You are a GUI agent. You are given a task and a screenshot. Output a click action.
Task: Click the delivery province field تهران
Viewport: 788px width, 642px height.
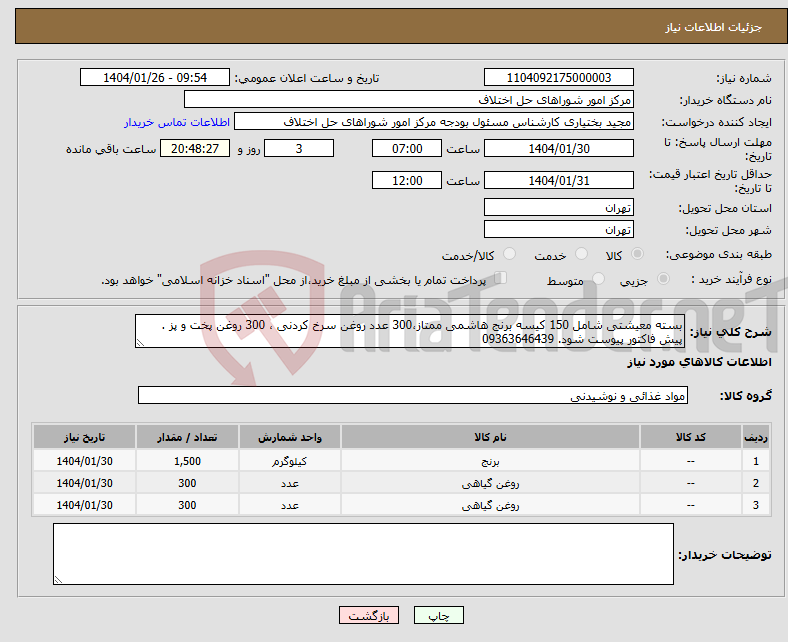pyautogui.click(x=558, y=207)
